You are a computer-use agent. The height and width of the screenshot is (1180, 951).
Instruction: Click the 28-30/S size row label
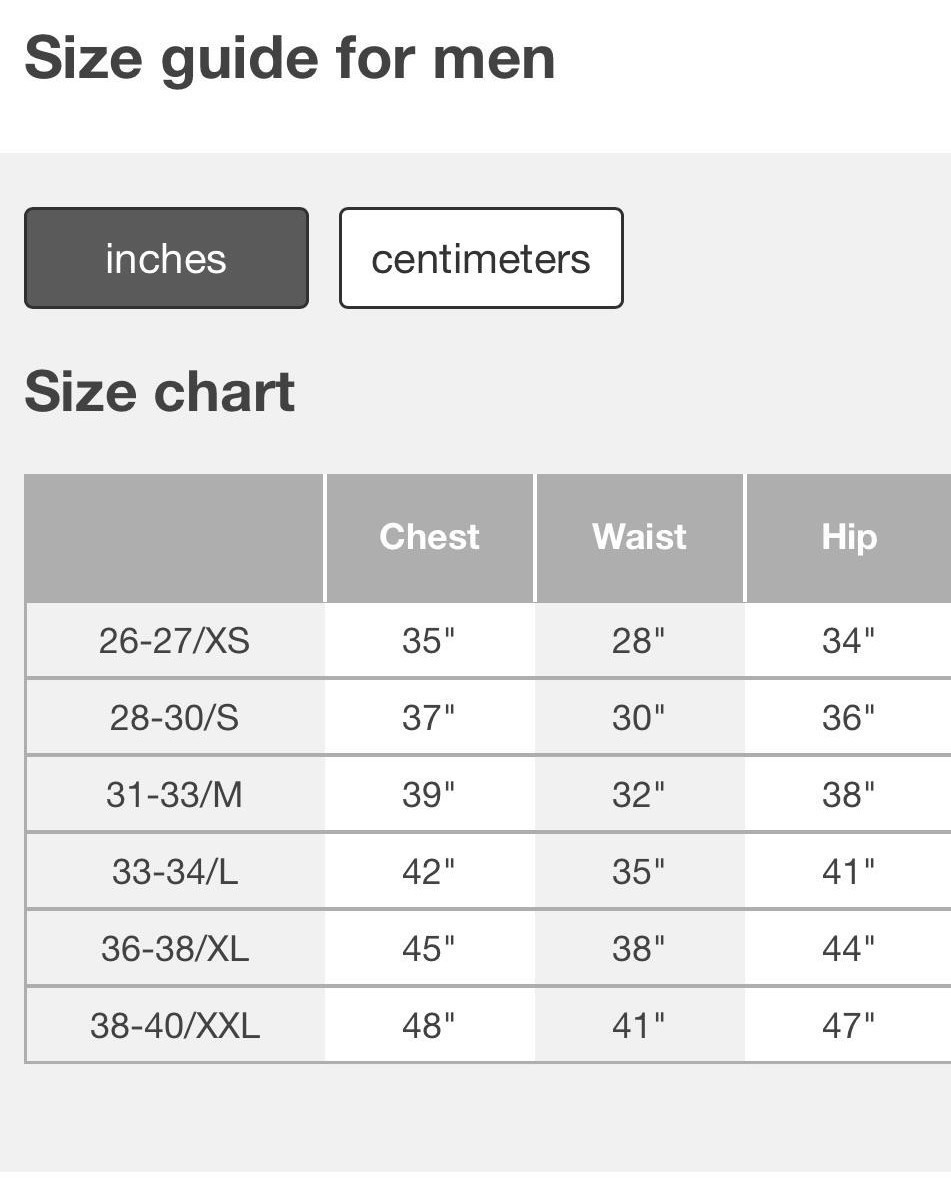tap(173, 716)
